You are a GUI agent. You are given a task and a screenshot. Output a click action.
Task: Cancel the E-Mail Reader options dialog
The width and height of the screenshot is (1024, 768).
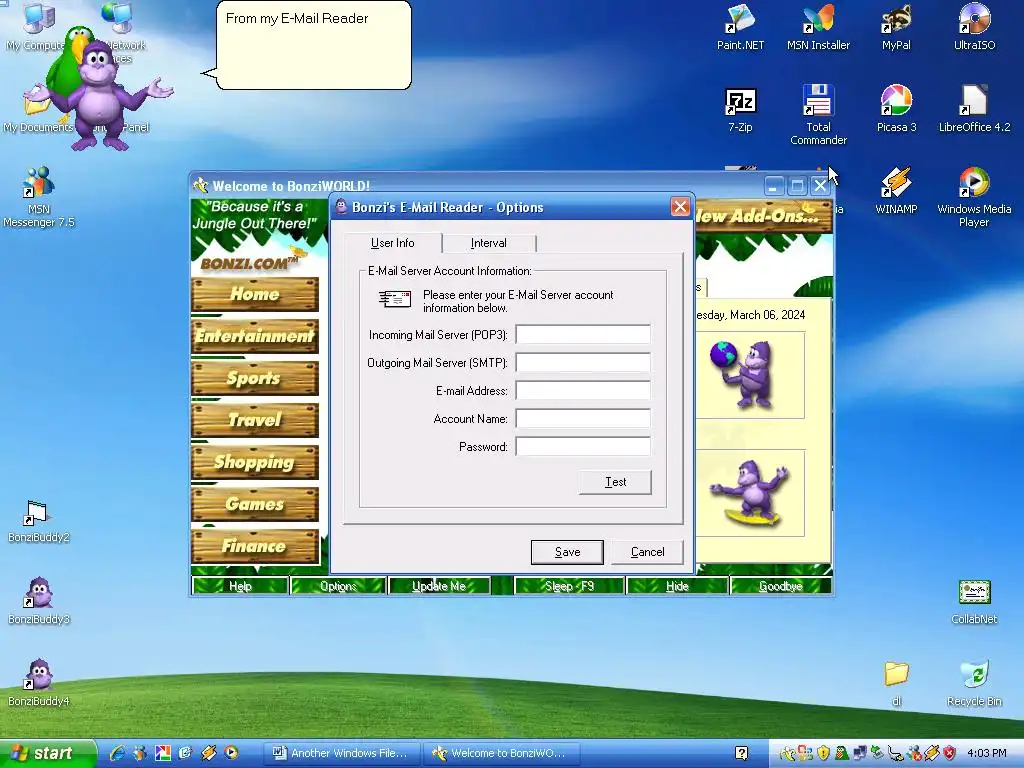click(x=647, y=552)
